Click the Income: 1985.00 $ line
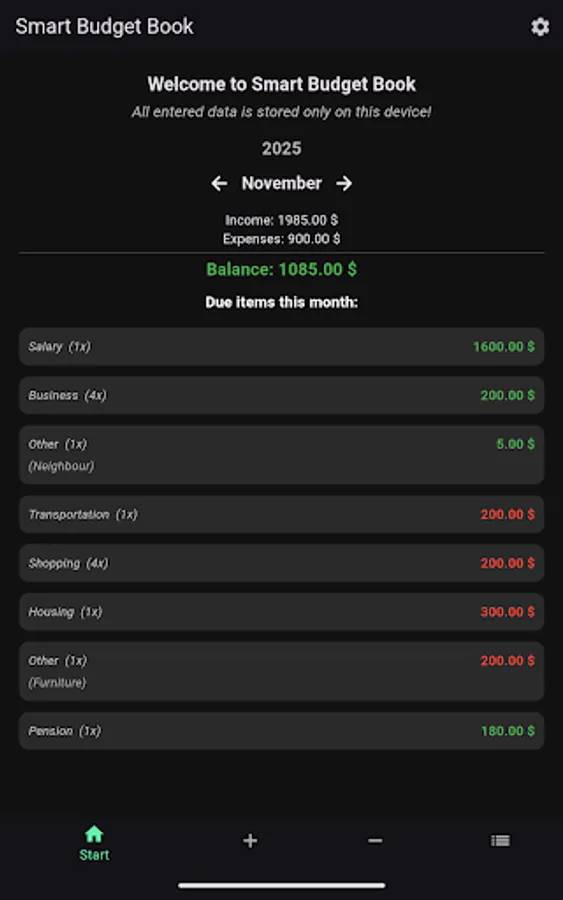This screenshot has width=563, height=900. click(x=281, y=220)
